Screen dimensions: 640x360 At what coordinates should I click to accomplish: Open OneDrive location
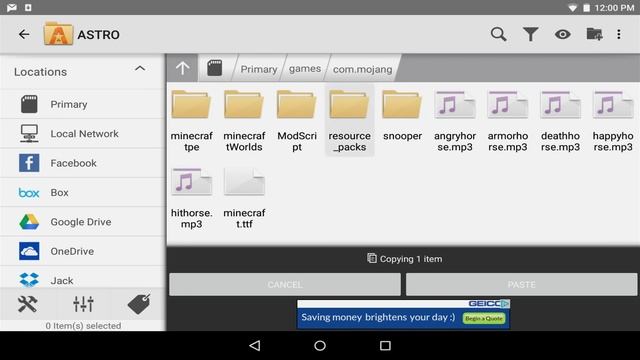coord(83,251)
